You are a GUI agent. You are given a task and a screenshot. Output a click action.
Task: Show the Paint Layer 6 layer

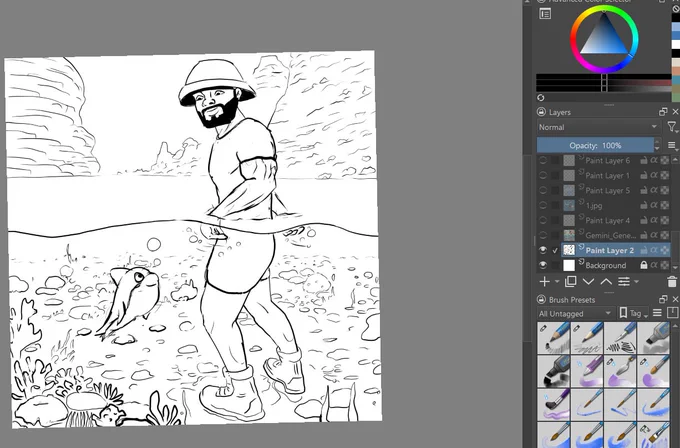[543, 160]
